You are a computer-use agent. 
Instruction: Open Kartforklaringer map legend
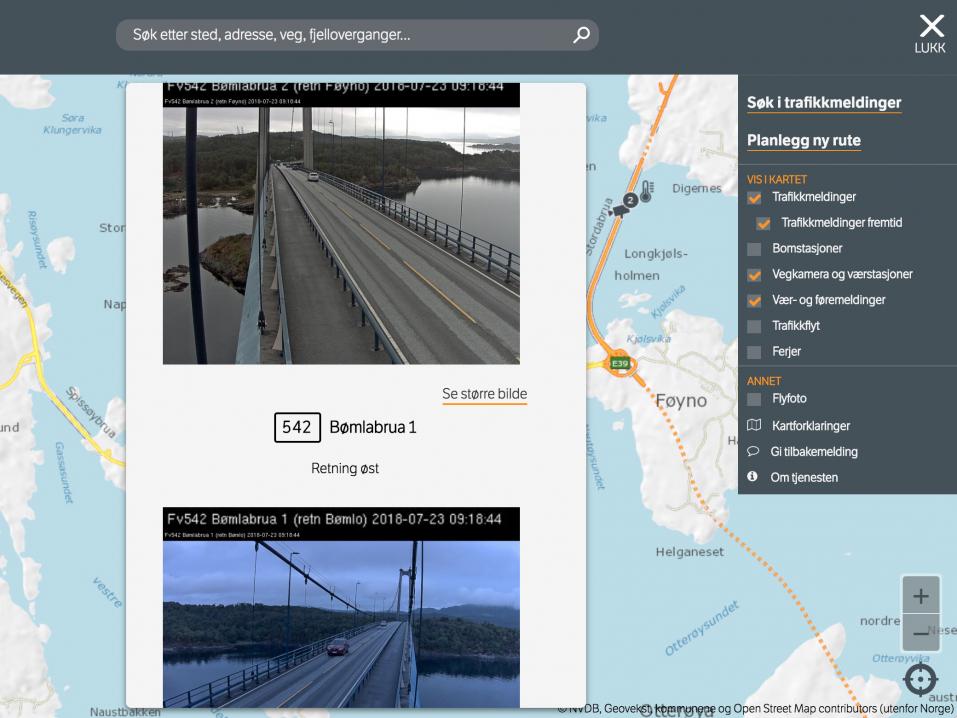pyautogui.click(x=810, y=426)
